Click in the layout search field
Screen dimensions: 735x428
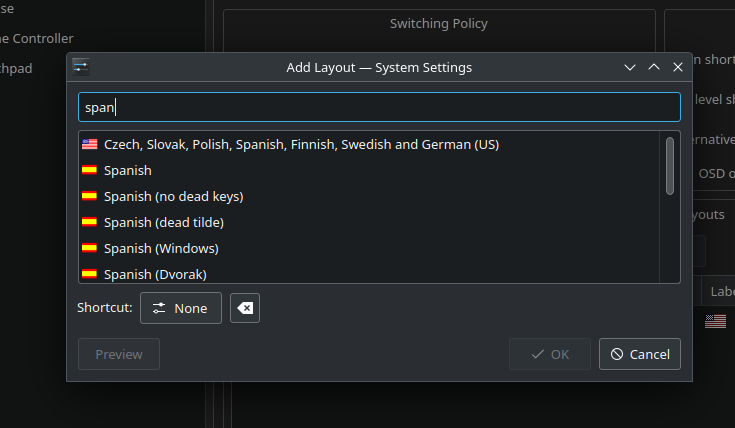click(x=379, y=107)
